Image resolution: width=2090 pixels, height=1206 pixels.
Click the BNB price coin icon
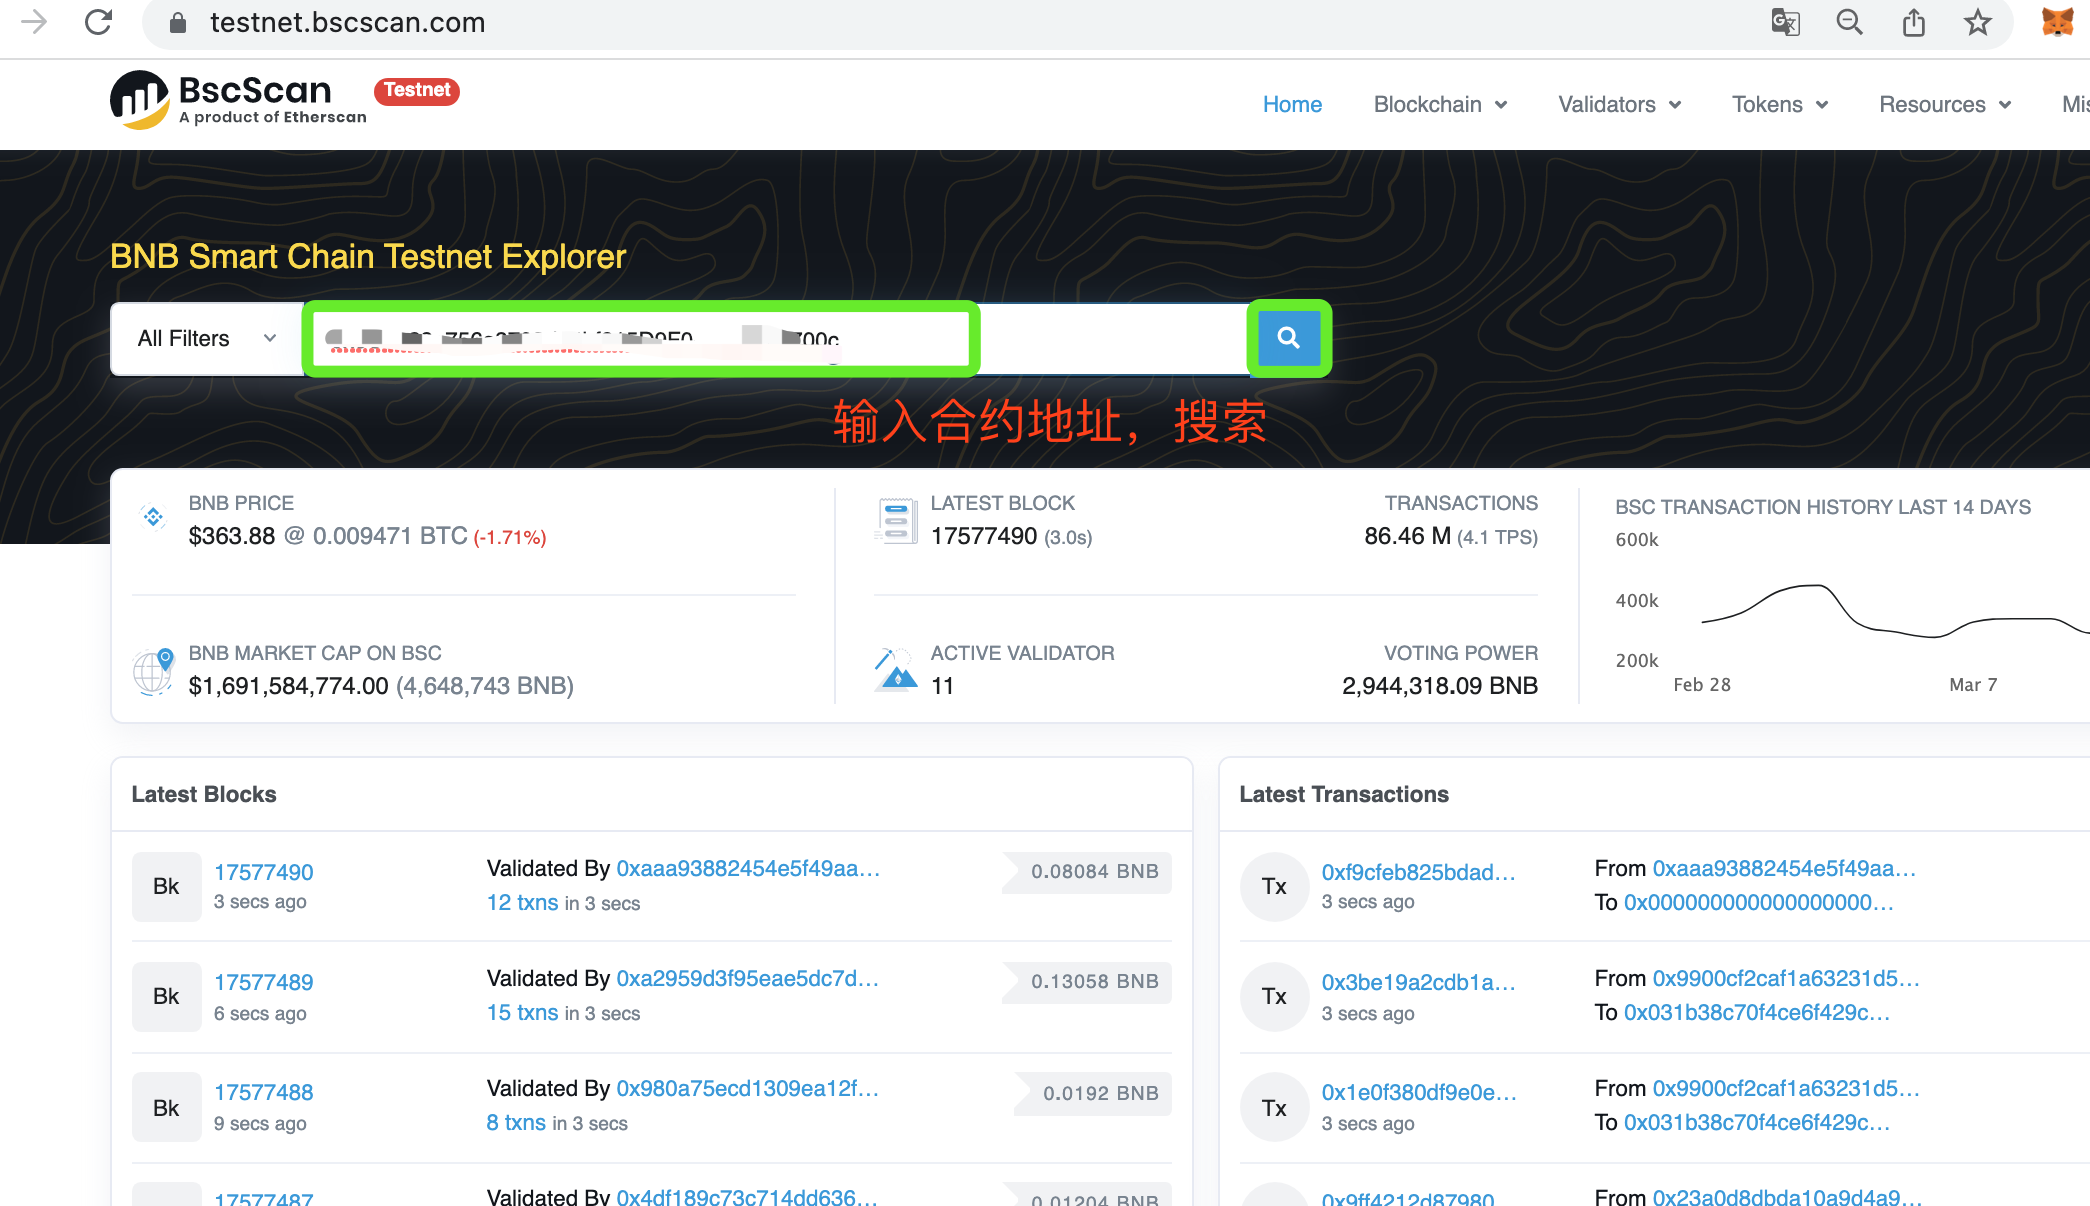tap(153, 517)
